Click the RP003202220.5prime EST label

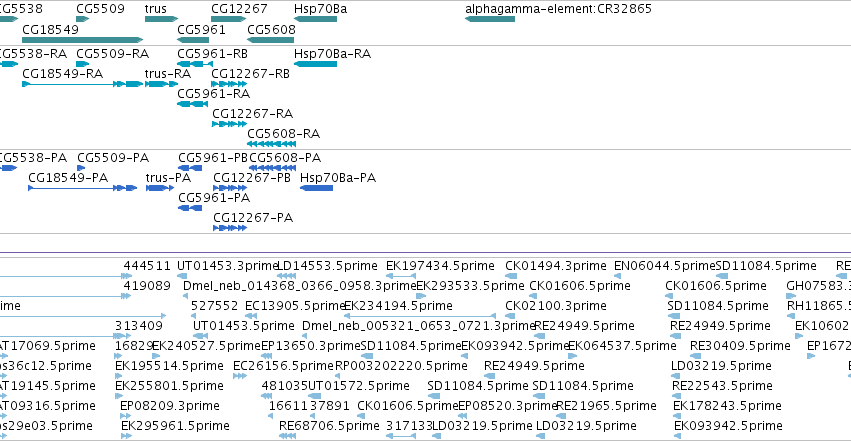tap(401, 366)
